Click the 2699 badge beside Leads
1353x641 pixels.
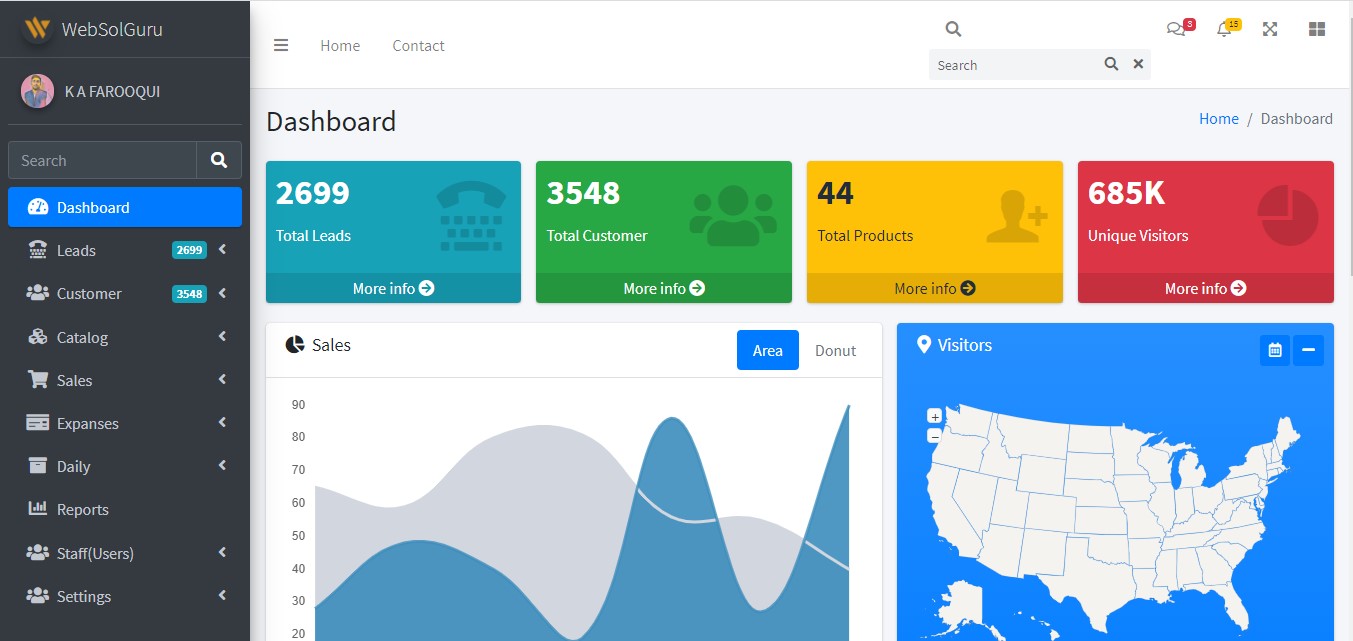(189, 250)
